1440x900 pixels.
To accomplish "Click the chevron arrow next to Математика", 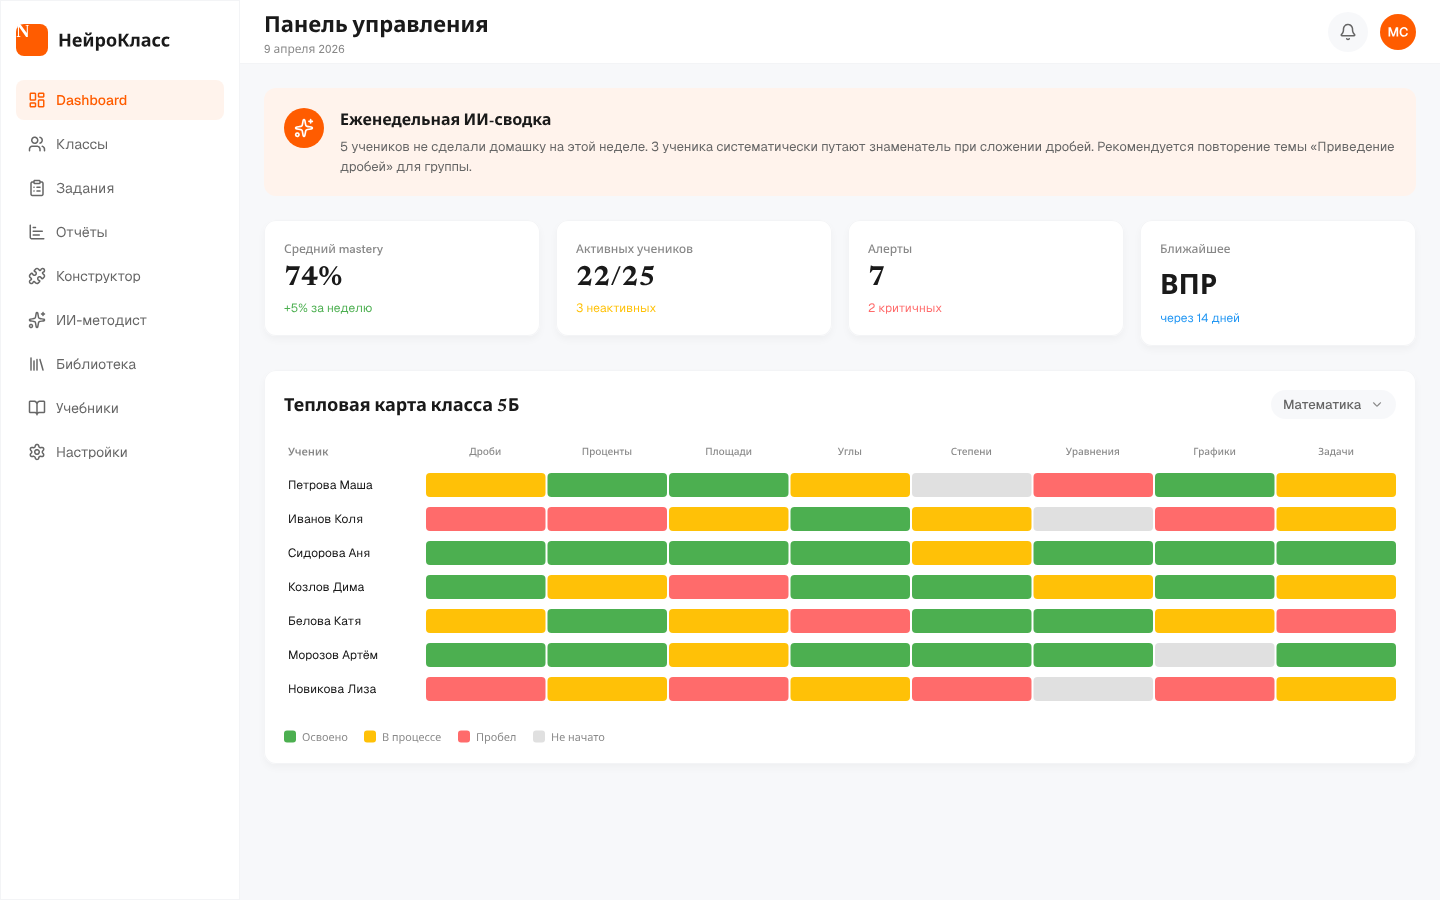I will click(x=1377, y=405).
